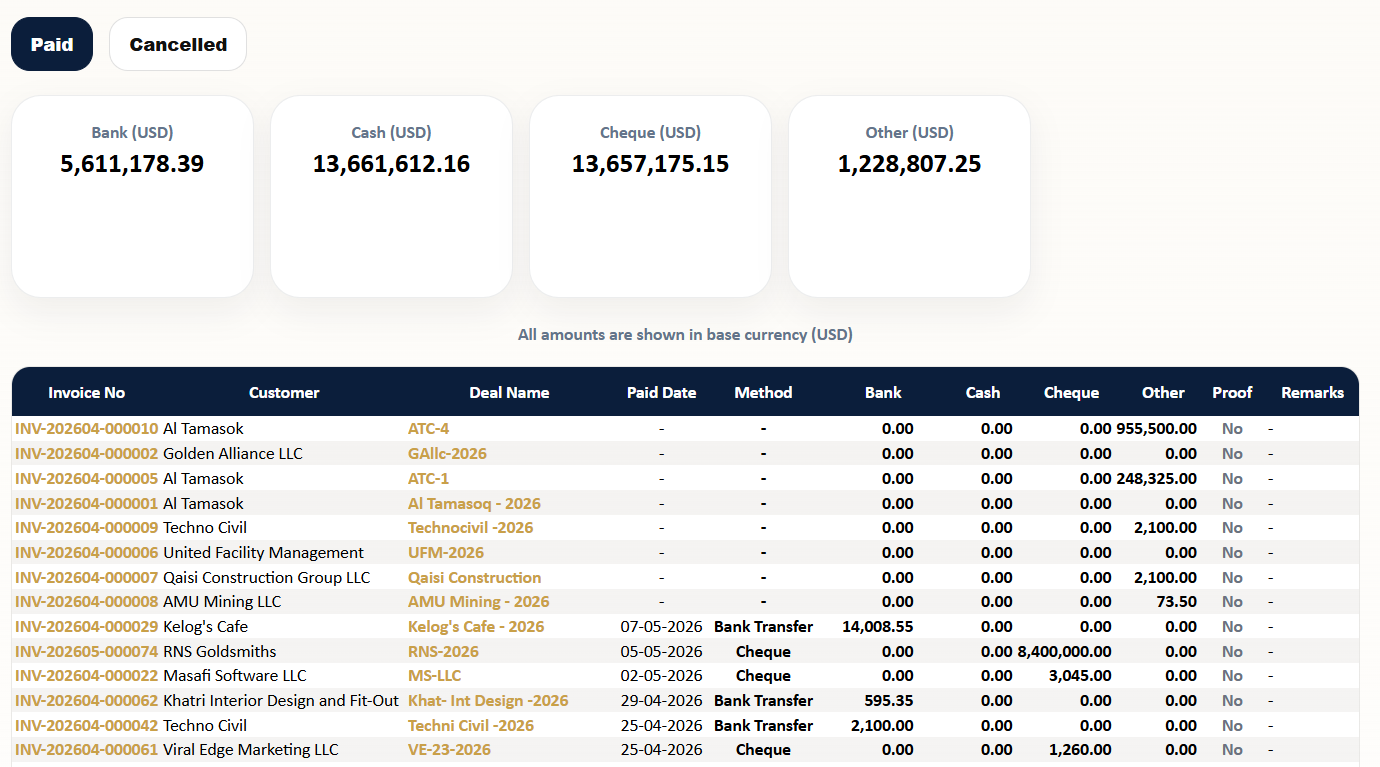Open the GAllc-2026 deal link
This screenshot has width=1380, height=767.
click(x=447, y=454)
